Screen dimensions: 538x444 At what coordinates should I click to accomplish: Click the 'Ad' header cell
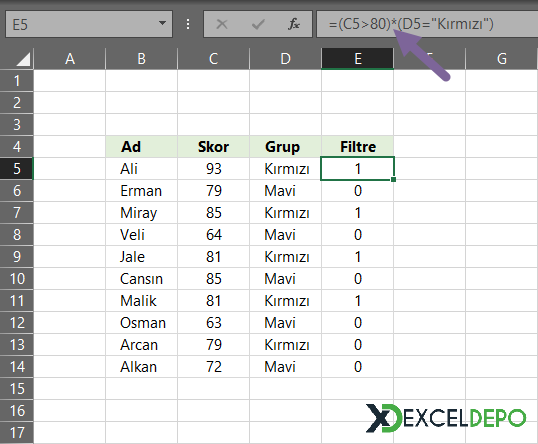click(x=141, y=147)
